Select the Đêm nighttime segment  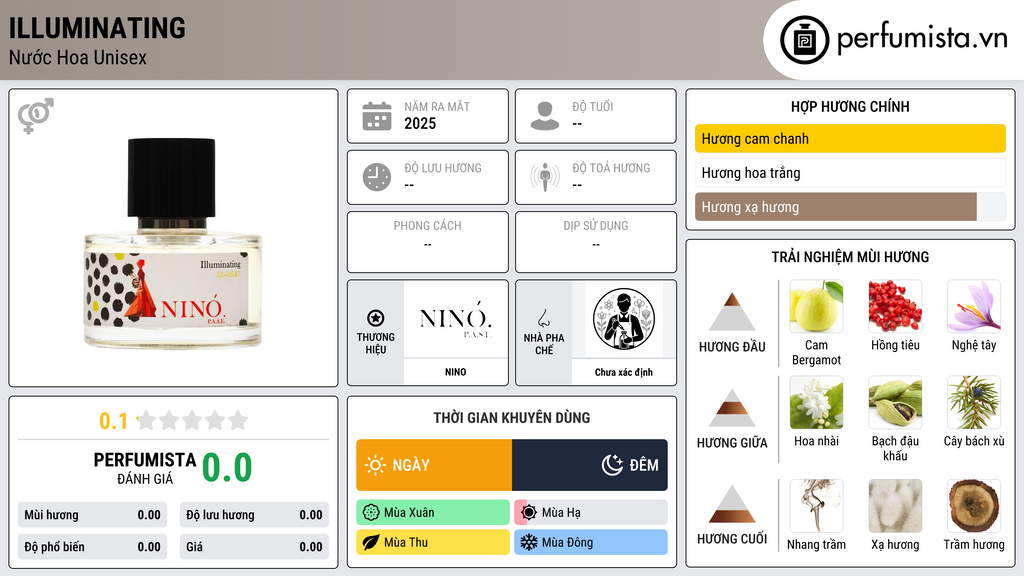[590, 465]
